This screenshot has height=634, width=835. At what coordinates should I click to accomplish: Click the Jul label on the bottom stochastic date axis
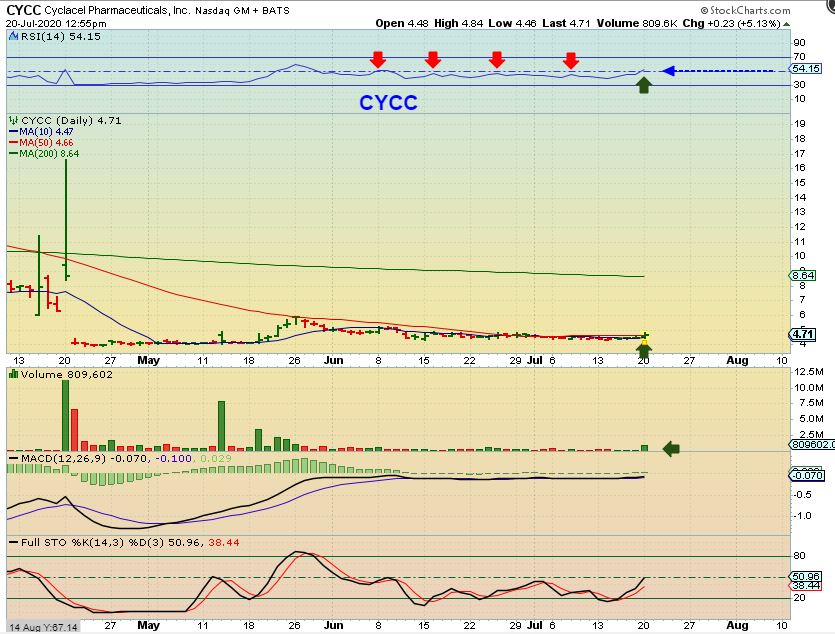pyautogui.click(x=535, y=625)
